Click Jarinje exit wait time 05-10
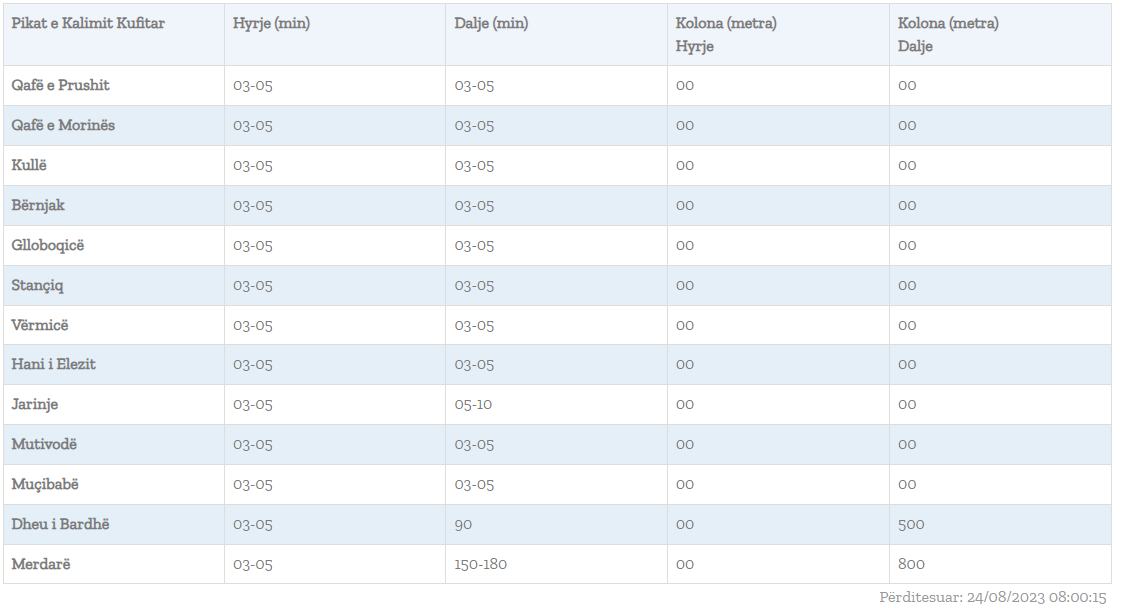This screenshot has width=1121, height=608. [473, 405]
